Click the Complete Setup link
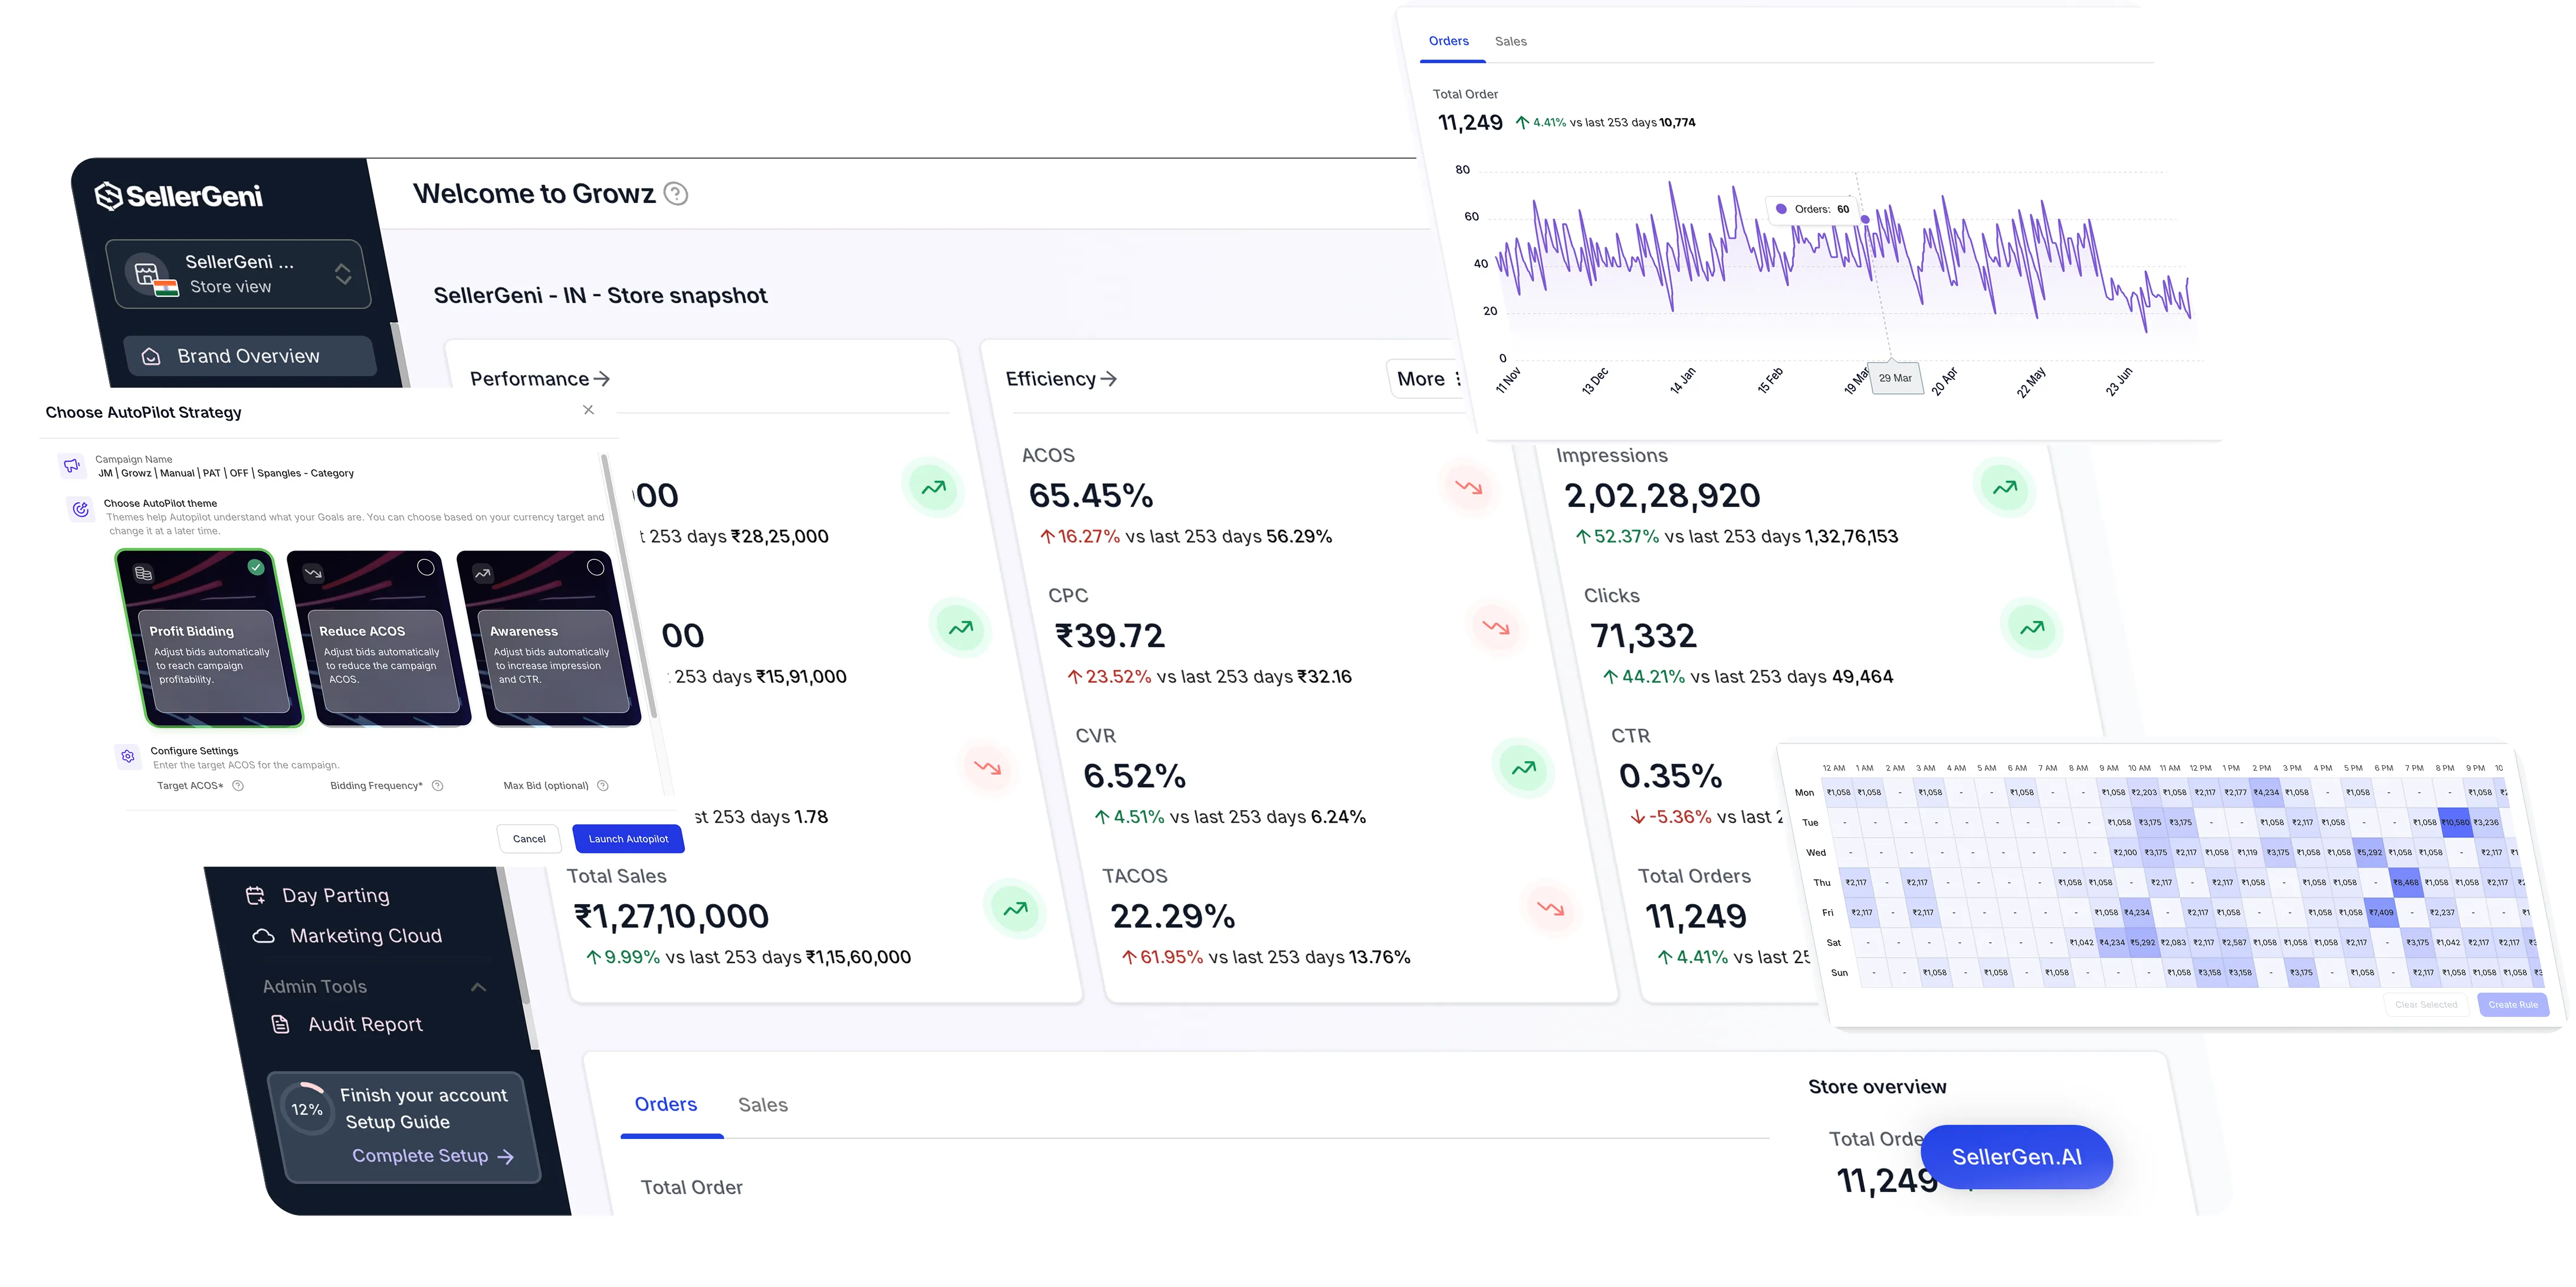Screen dimensions: 2576x1287 [x=432, y=1156]
